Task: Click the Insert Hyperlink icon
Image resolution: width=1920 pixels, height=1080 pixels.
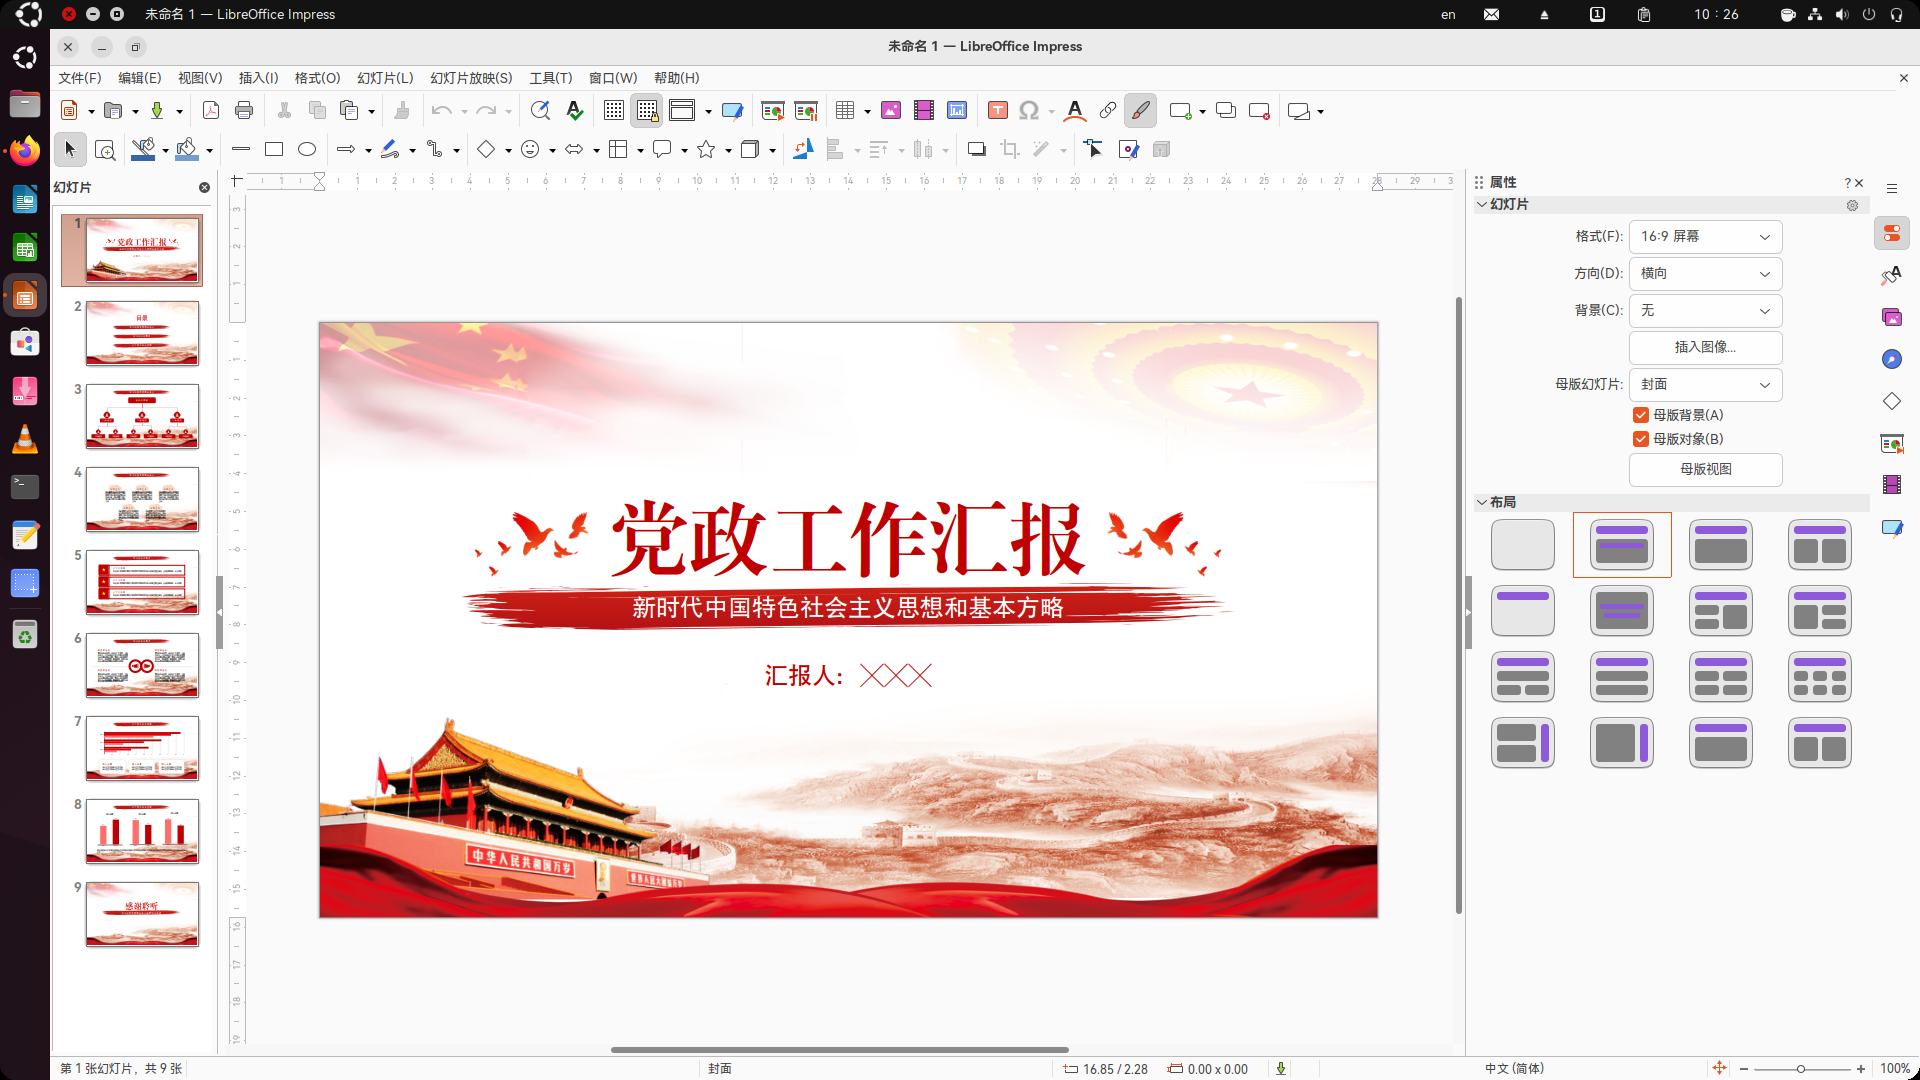Action: (1108, 111)
